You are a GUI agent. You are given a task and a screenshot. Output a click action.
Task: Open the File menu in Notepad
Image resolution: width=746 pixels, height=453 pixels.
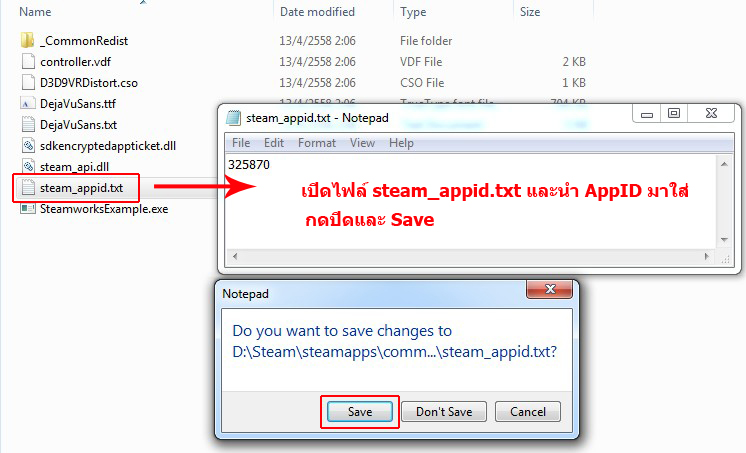tap(241, 143)
